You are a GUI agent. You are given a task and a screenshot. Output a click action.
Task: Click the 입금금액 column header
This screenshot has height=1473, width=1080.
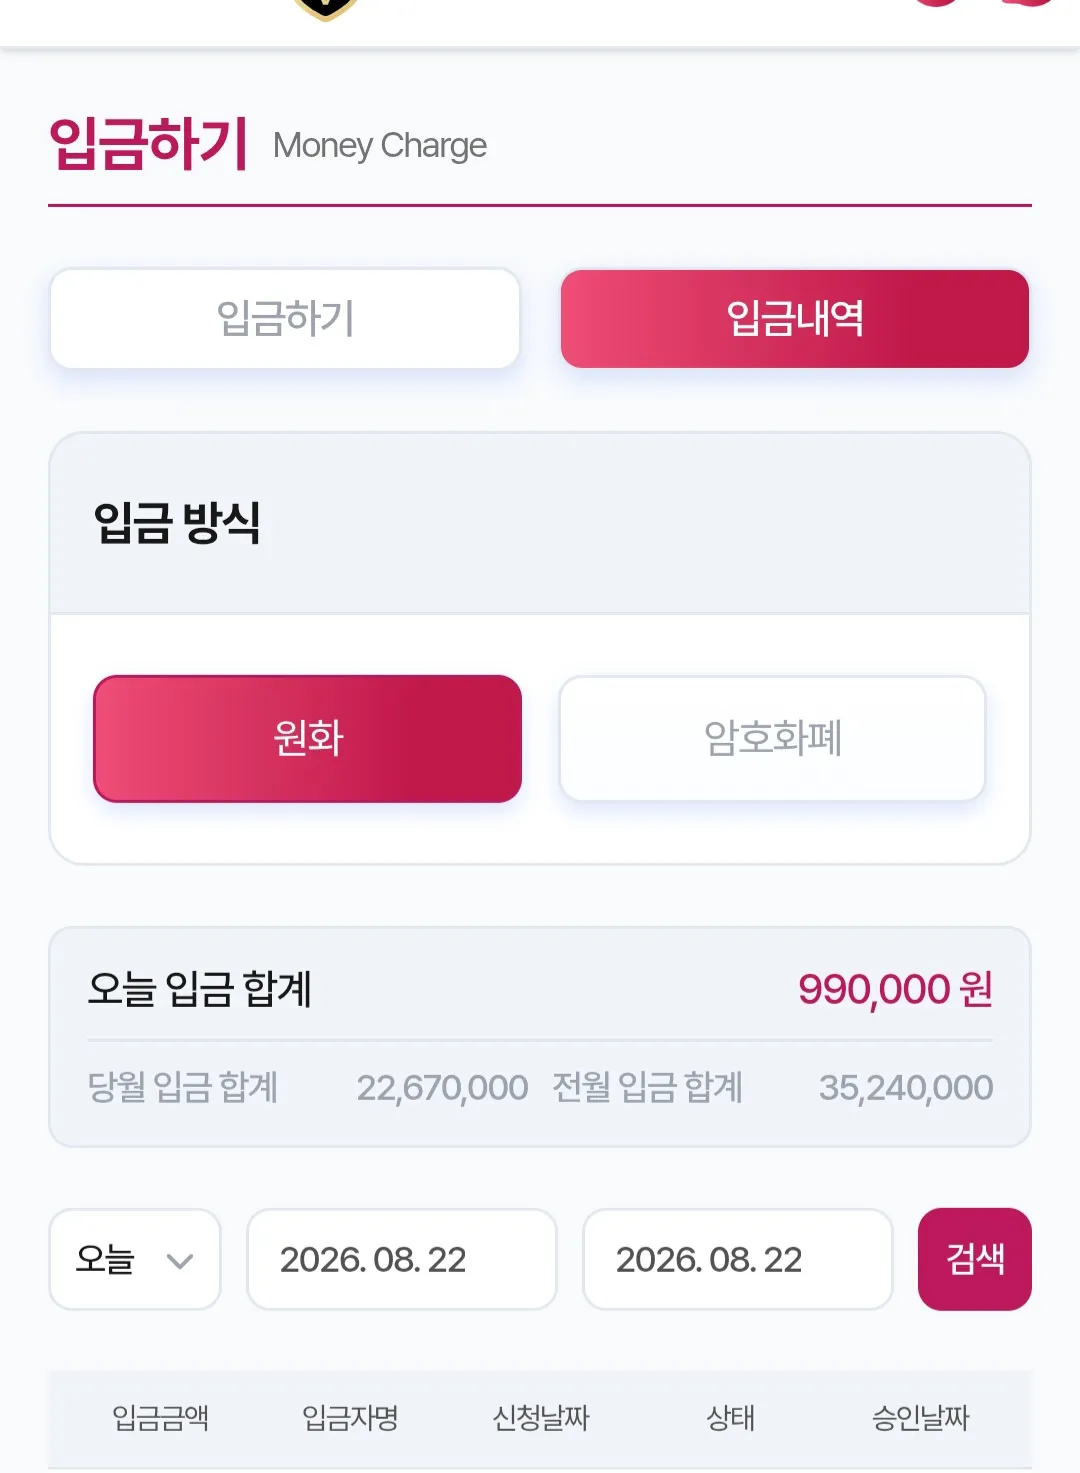160,1417
